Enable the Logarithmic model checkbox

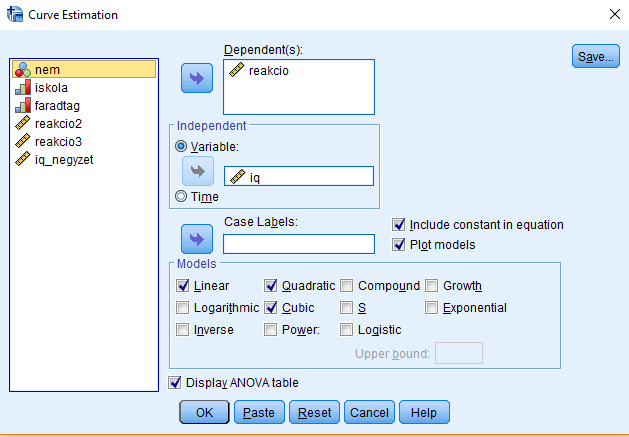pyautogui.click(x=183, y=308)
